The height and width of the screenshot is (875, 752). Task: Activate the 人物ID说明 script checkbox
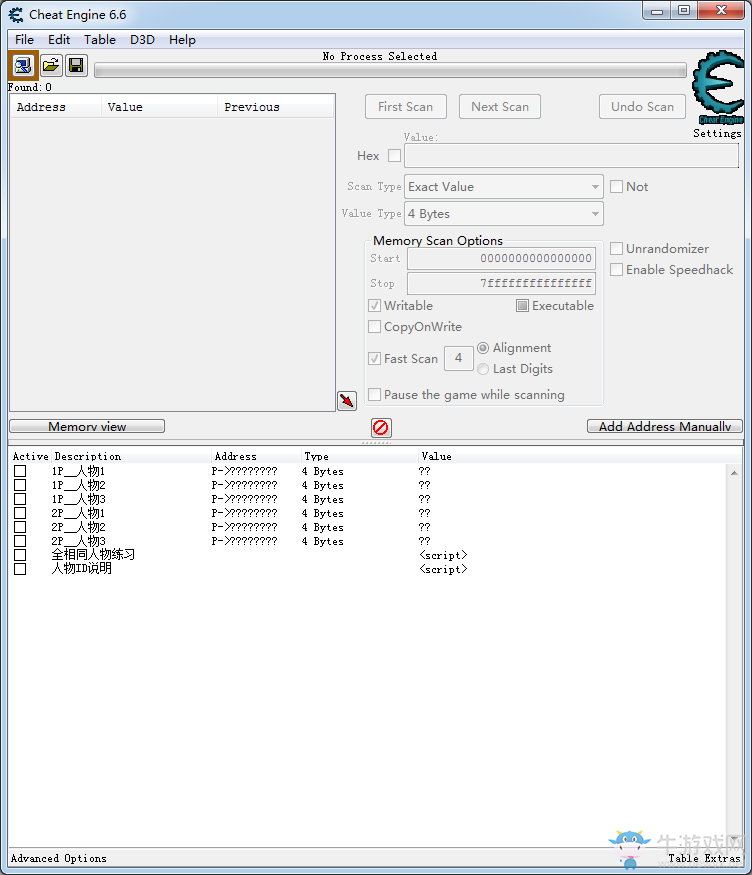(20, 569)
